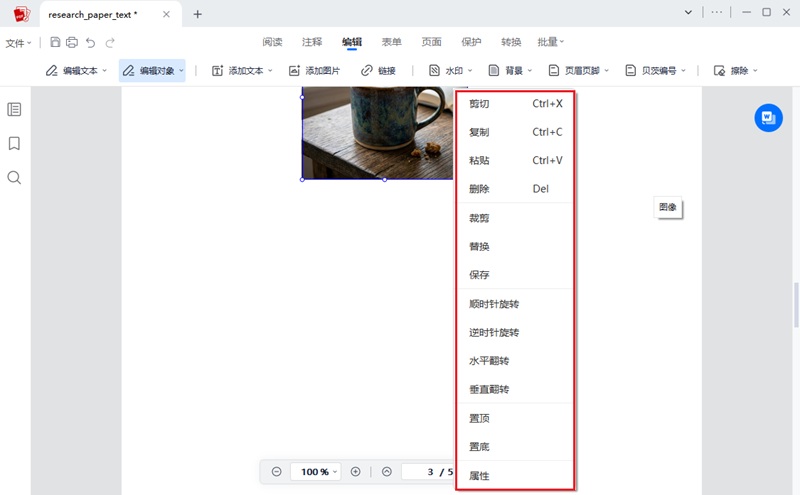The width and height of the screenshot is (800, 495).
Task: Switch to the 页面 tab
Action: click(x=431, y=42)
